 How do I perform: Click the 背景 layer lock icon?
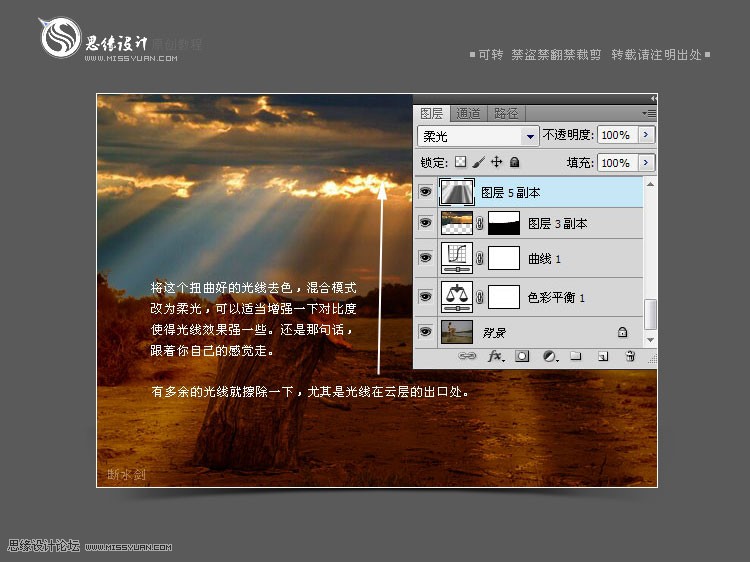622,332
